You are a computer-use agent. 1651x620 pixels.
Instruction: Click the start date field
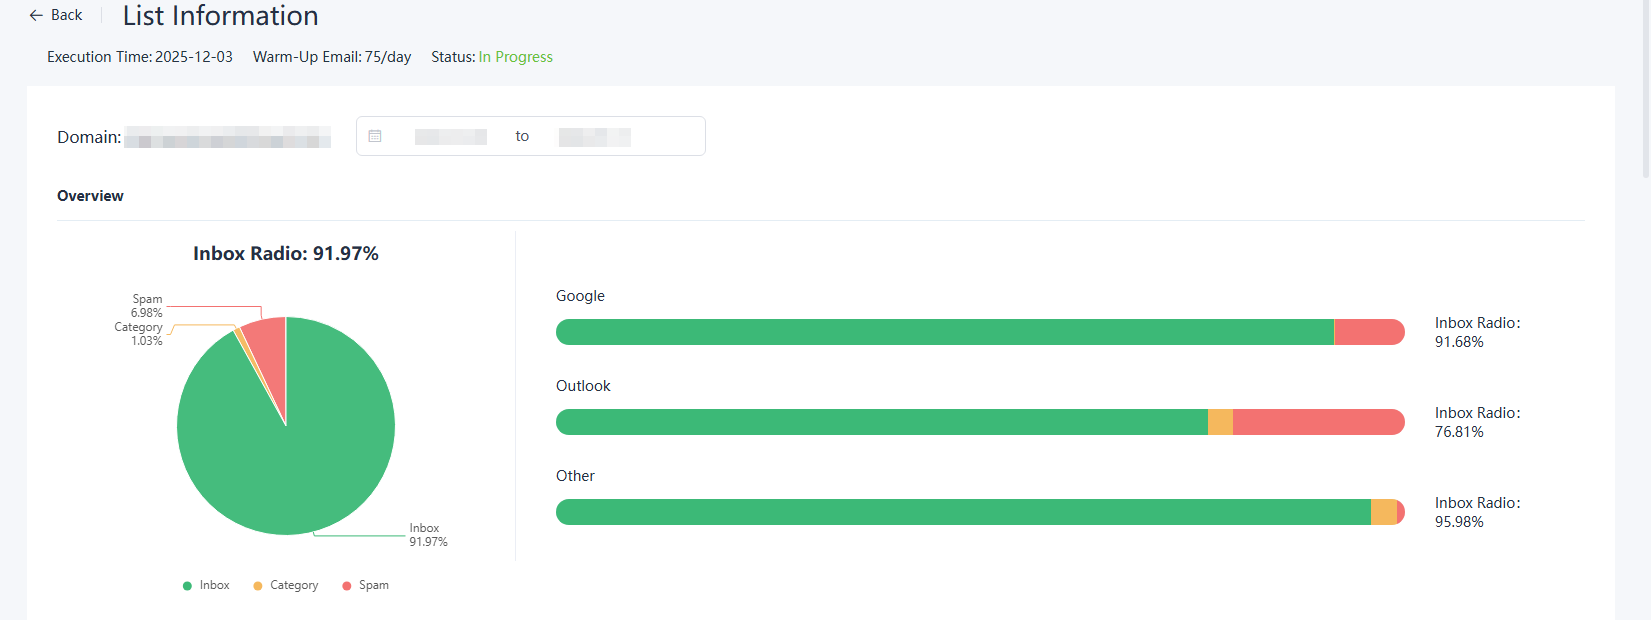(450, 136)
